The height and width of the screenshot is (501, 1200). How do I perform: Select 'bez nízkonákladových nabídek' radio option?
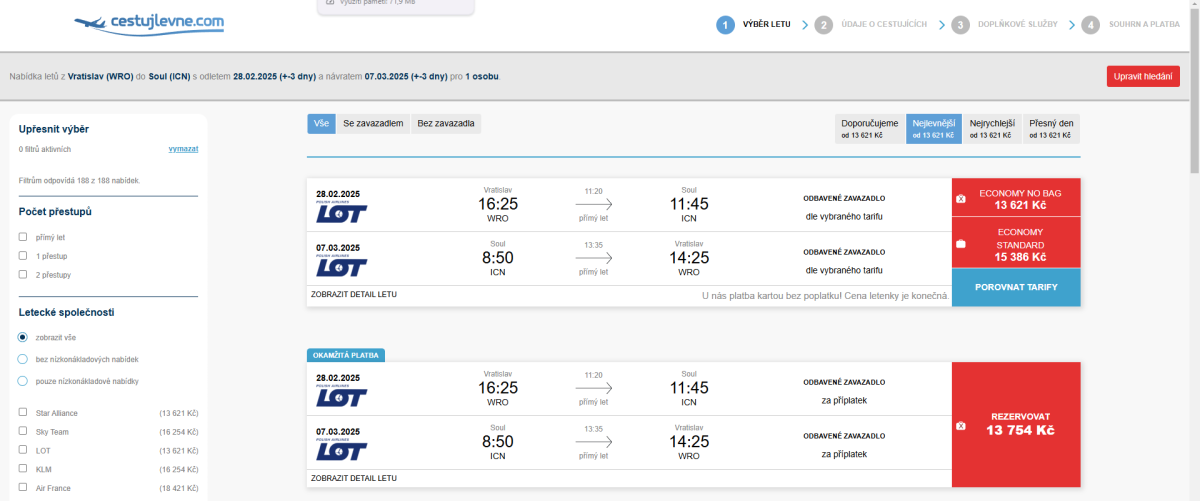pos(23,359)
